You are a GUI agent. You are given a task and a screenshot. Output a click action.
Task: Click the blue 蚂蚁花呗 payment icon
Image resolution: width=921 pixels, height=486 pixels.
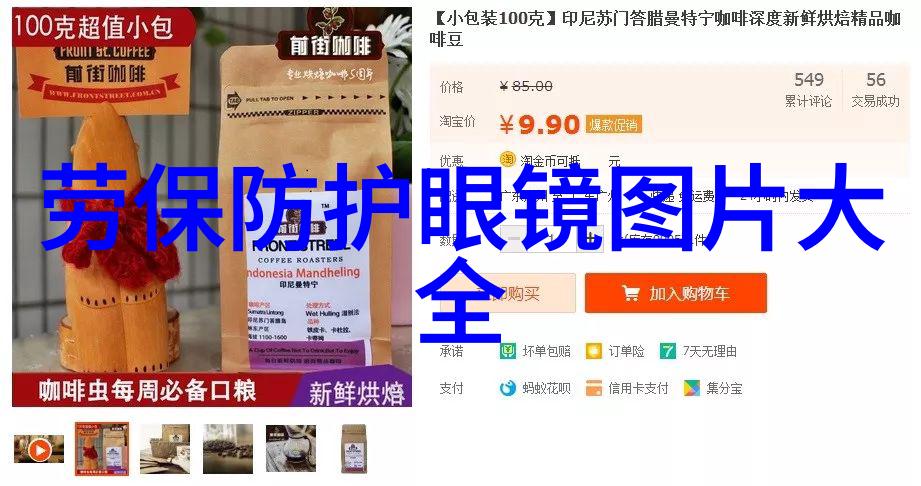tap(507, 388)
